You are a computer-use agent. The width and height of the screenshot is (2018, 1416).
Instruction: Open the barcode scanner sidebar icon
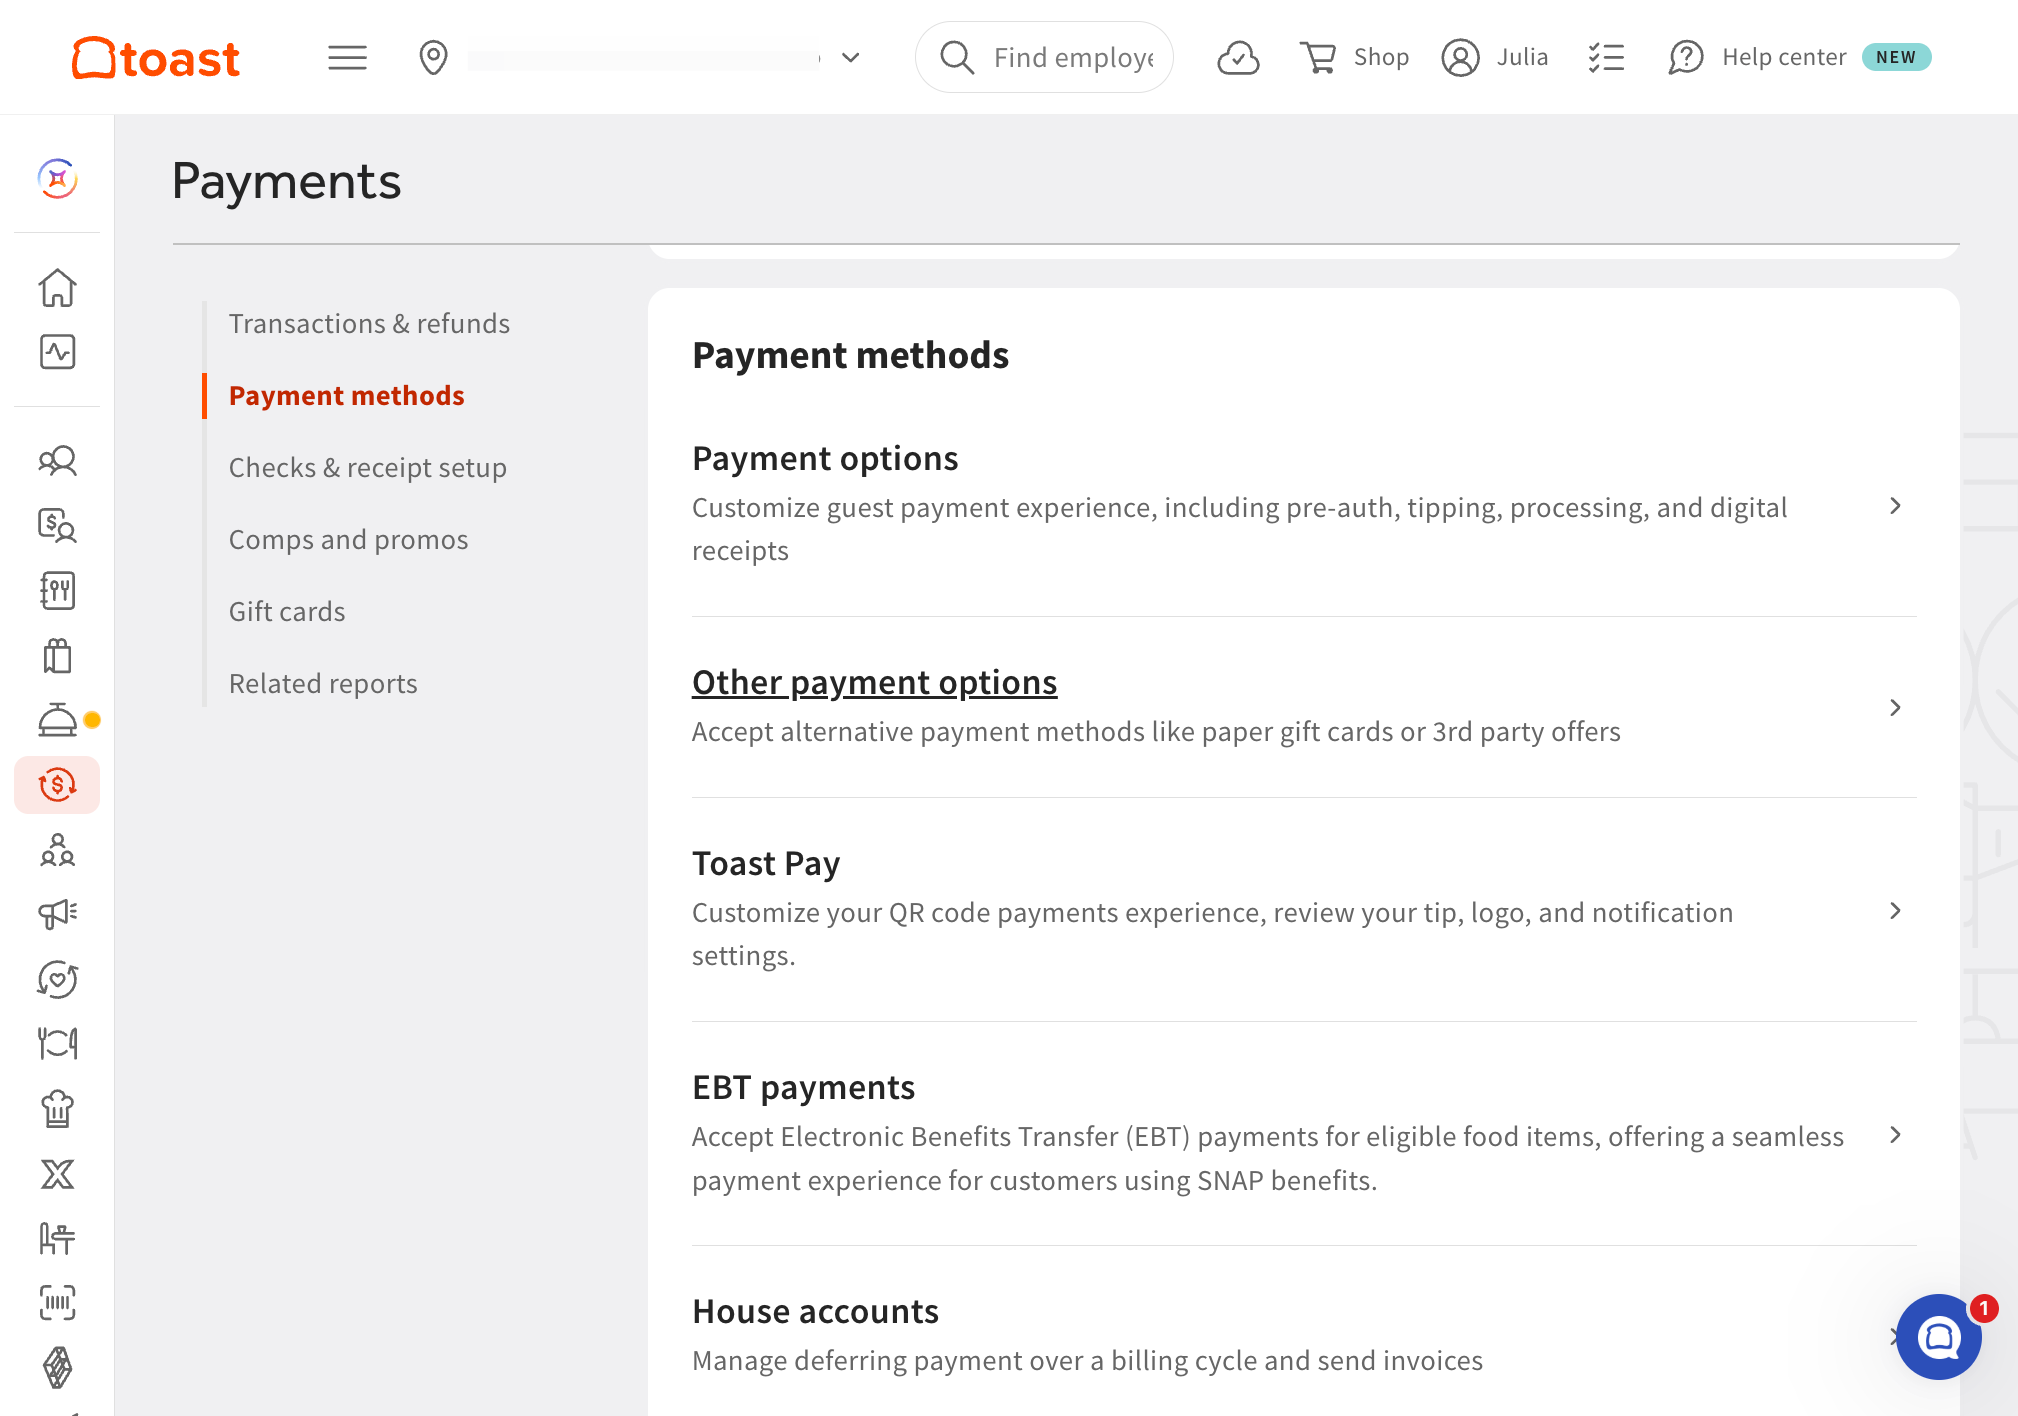pos(58,1303)
